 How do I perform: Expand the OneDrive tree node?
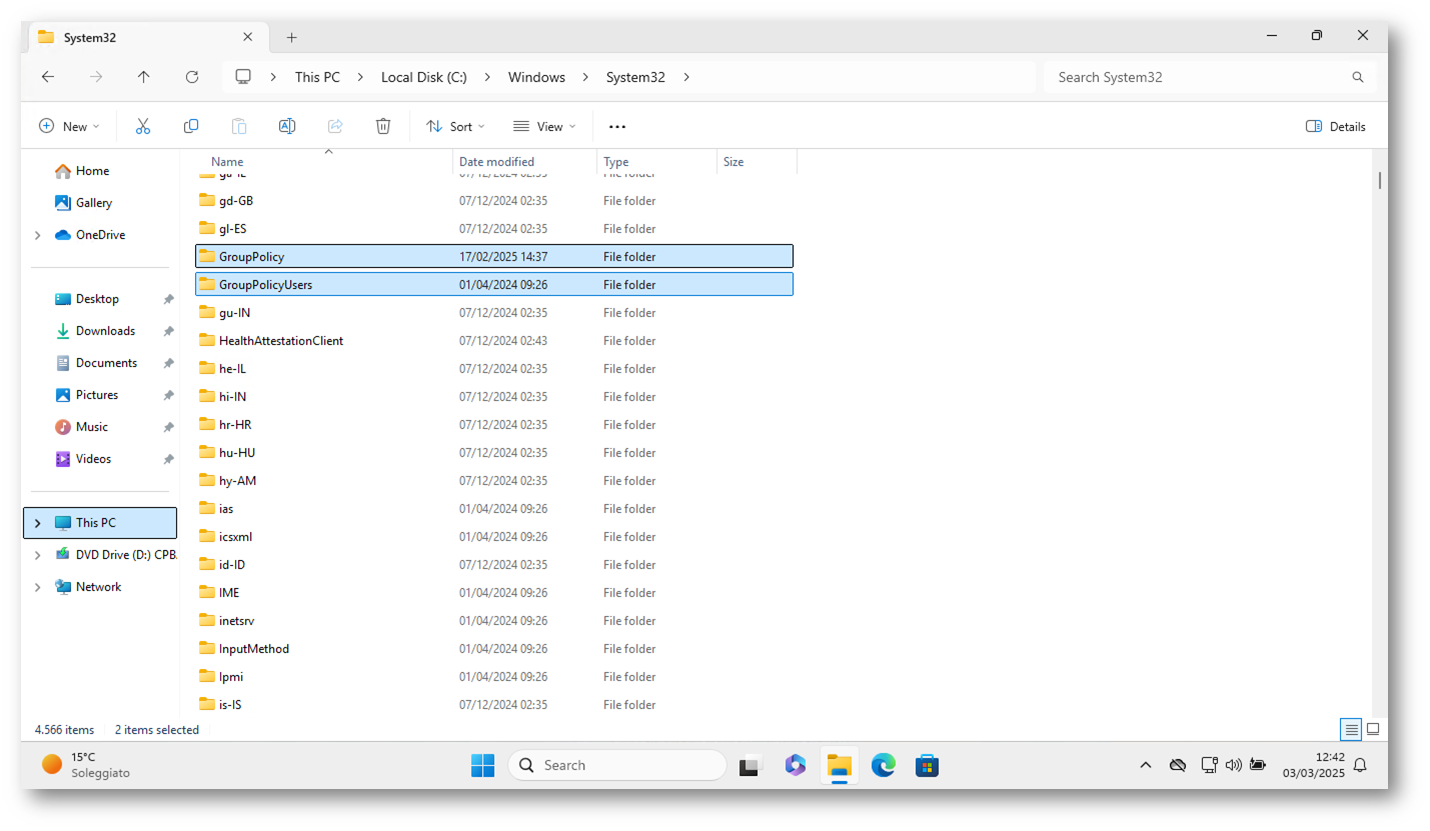coord(38,235)
